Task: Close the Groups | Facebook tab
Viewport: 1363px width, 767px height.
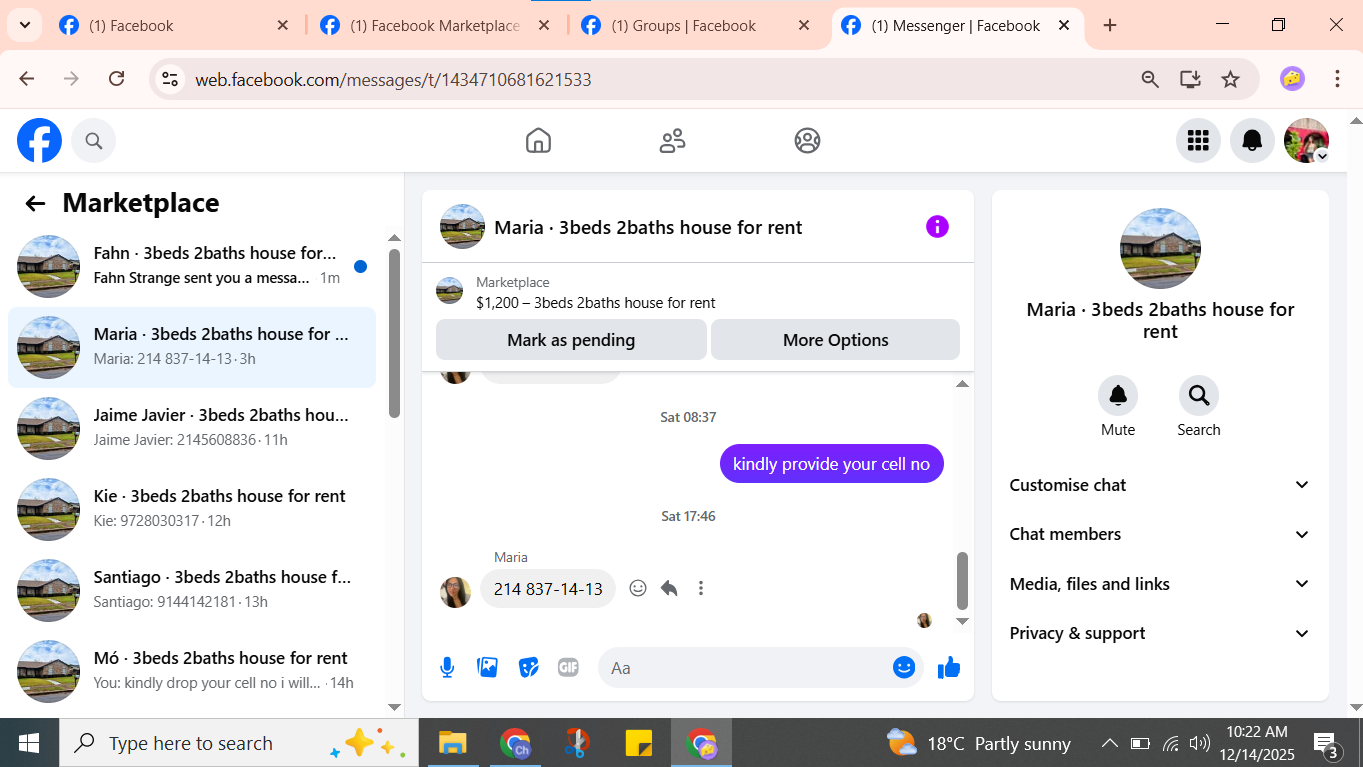Action: tap(804, 26)
